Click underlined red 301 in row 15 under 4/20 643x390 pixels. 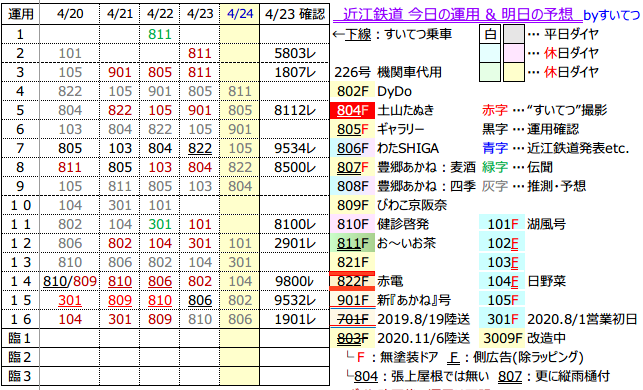(70, 300)
